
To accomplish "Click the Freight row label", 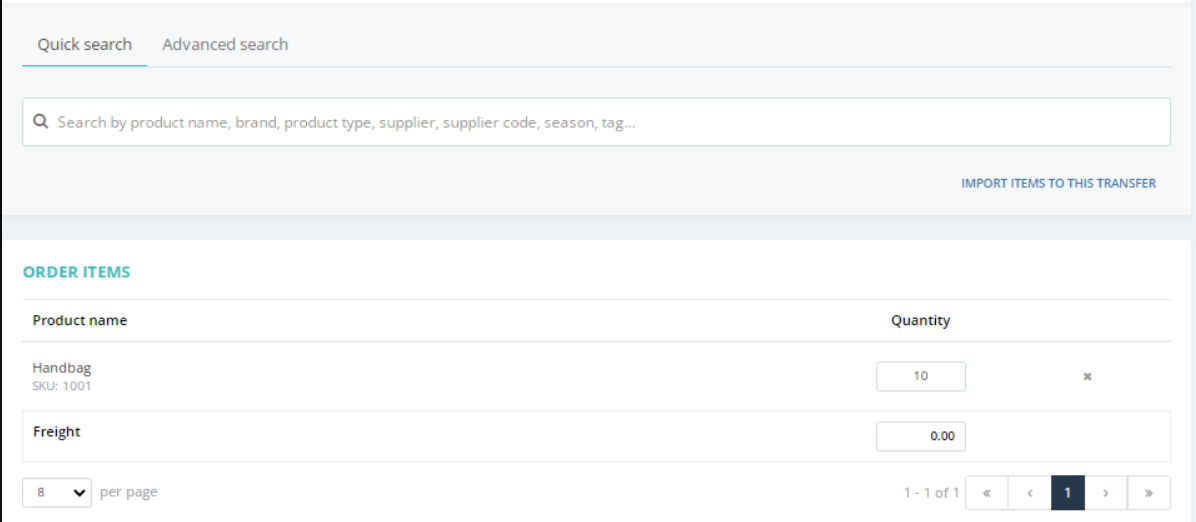I will pyautogui.click(x=56, y=432).
